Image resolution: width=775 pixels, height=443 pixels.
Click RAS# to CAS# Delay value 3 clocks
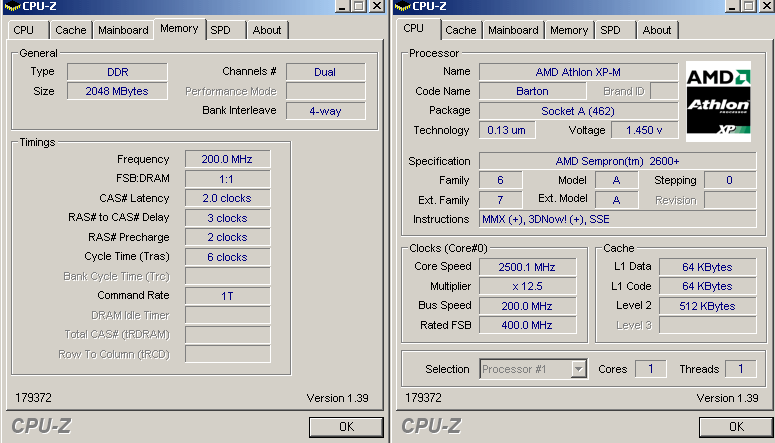click(x=227, y=218)
